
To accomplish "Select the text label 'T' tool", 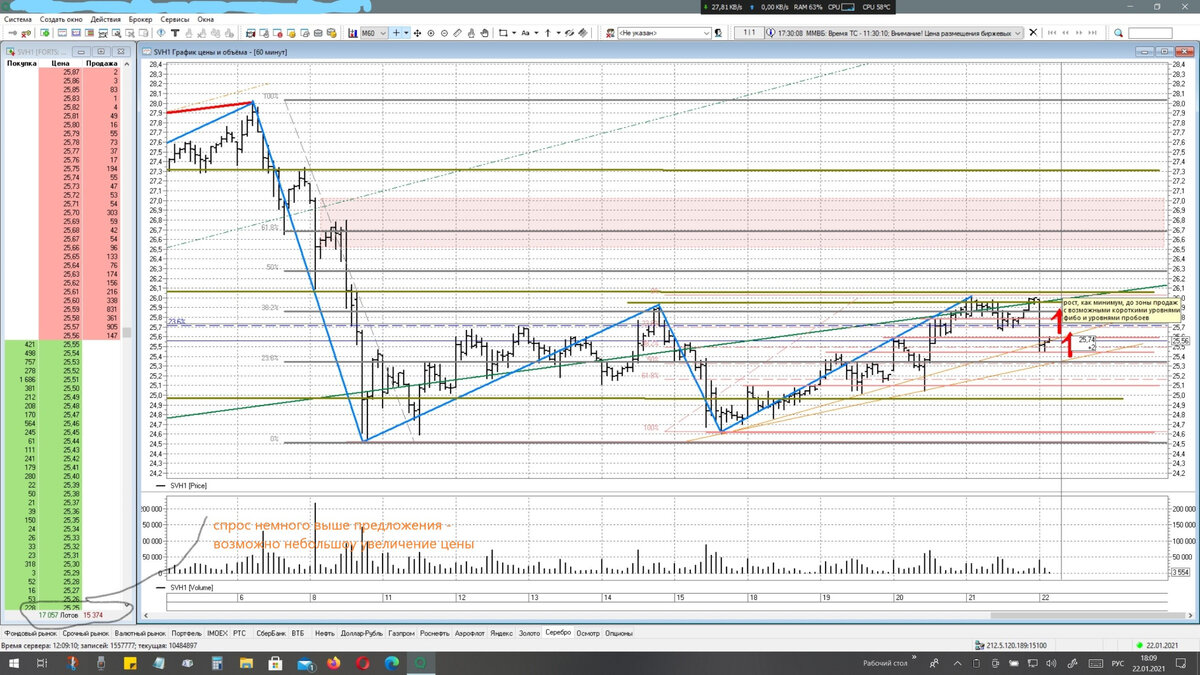I will pyautogui.click(x=175, y=33).
